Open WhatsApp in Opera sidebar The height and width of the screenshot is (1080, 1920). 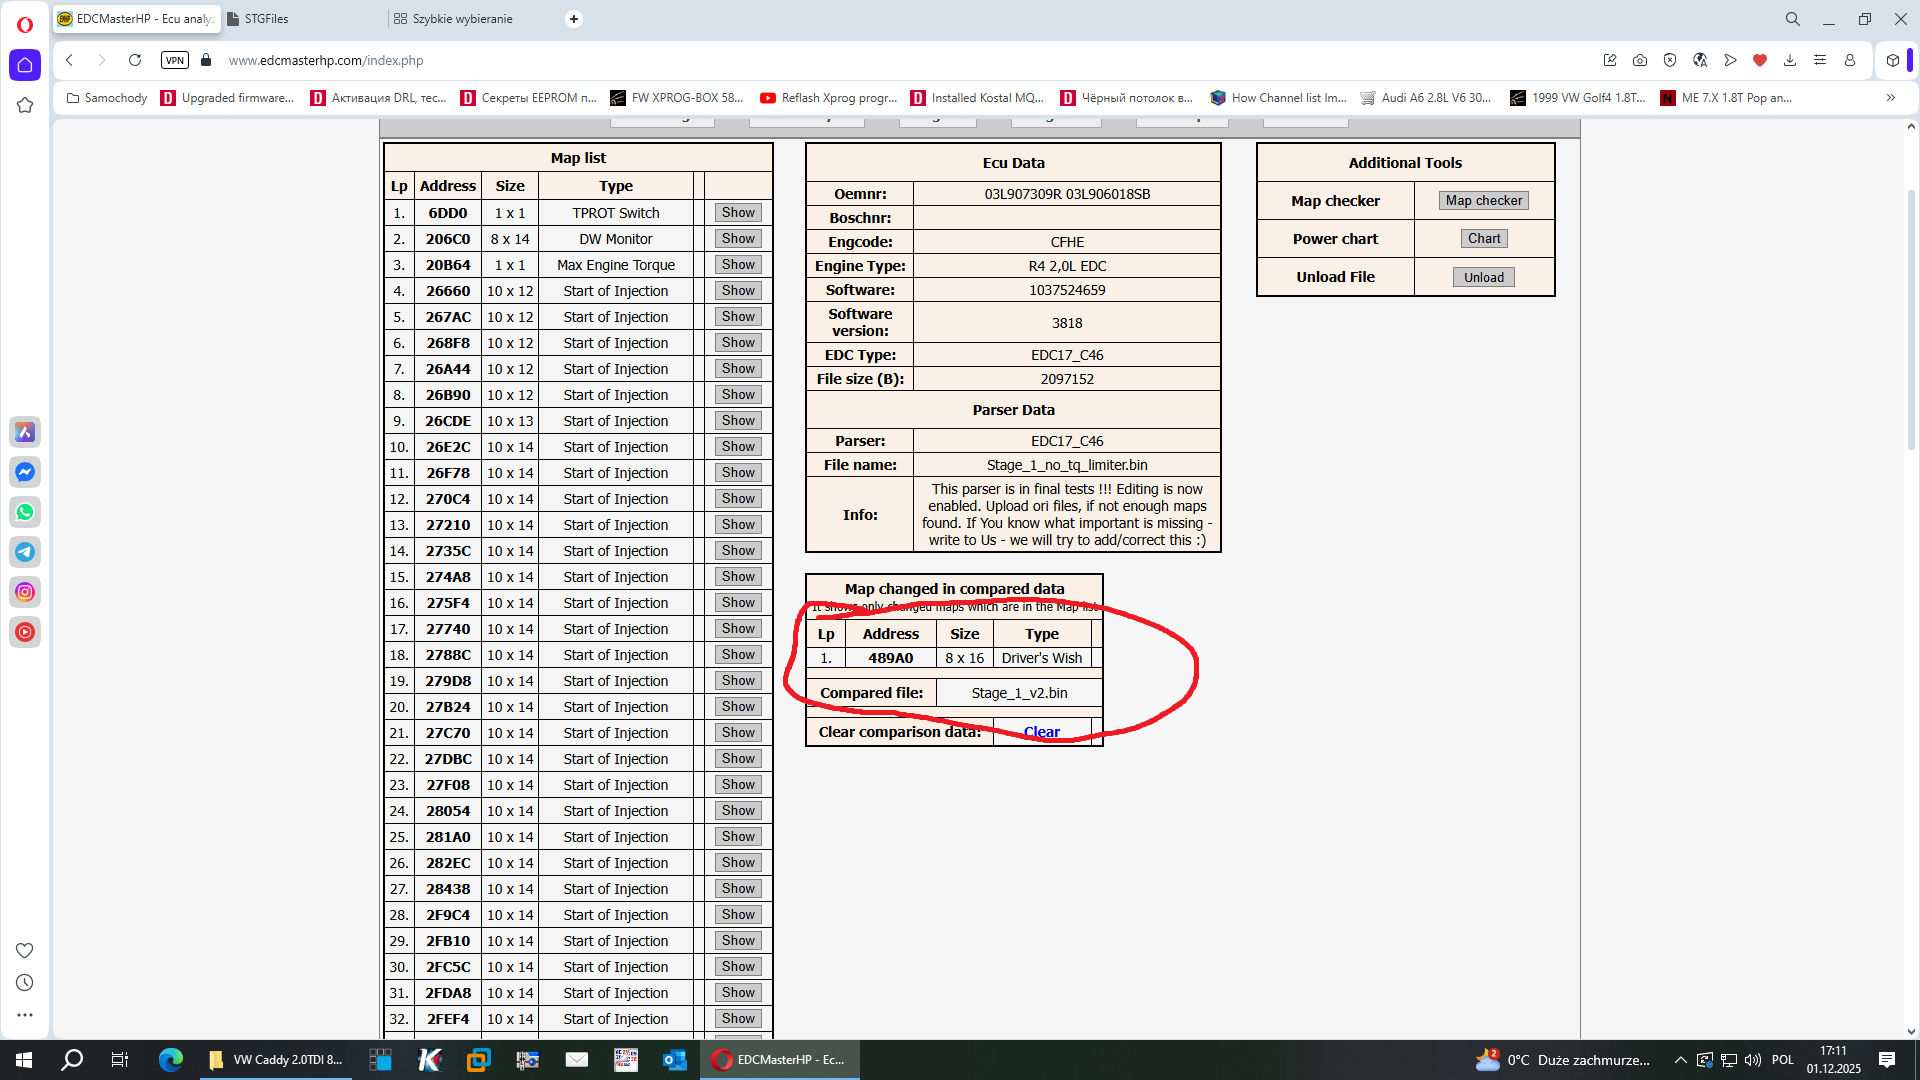point(25,512)
